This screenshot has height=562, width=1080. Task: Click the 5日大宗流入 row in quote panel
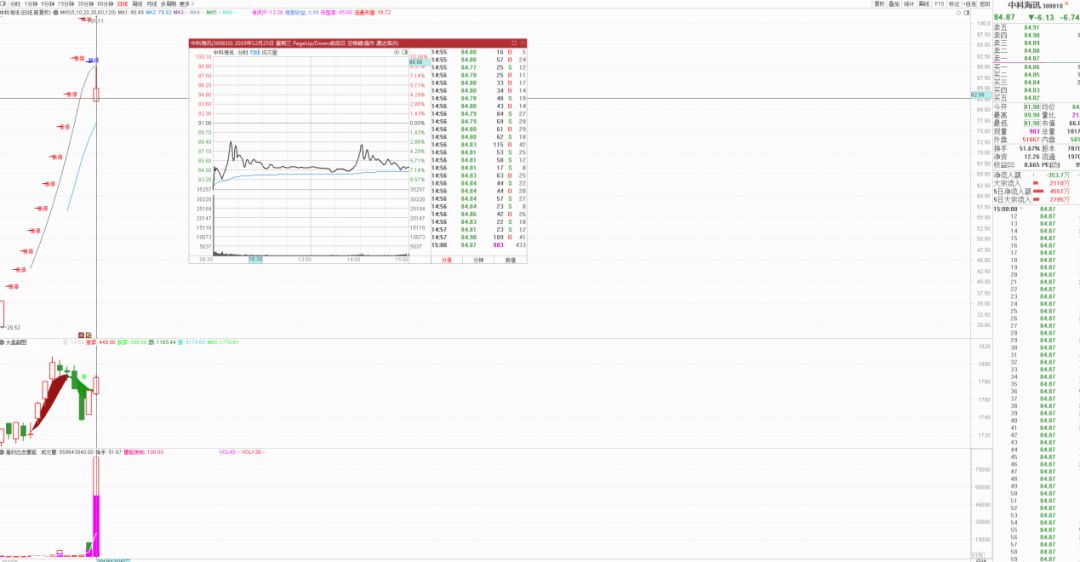pyautogui.click(x=1037, y=200)
